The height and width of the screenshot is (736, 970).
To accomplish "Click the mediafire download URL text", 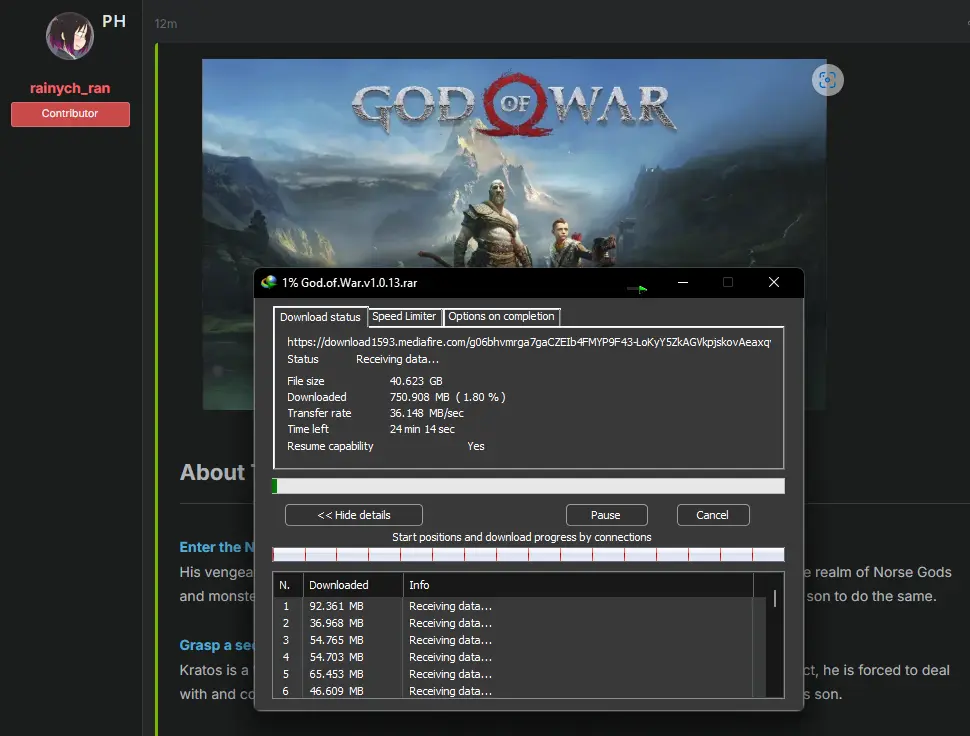I will click(x=529, y=342).
